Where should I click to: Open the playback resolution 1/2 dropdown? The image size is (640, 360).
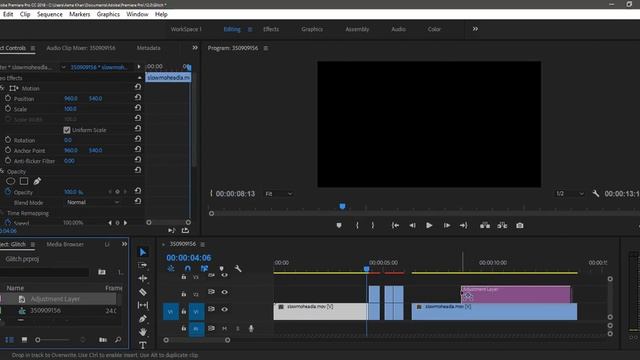569,194
